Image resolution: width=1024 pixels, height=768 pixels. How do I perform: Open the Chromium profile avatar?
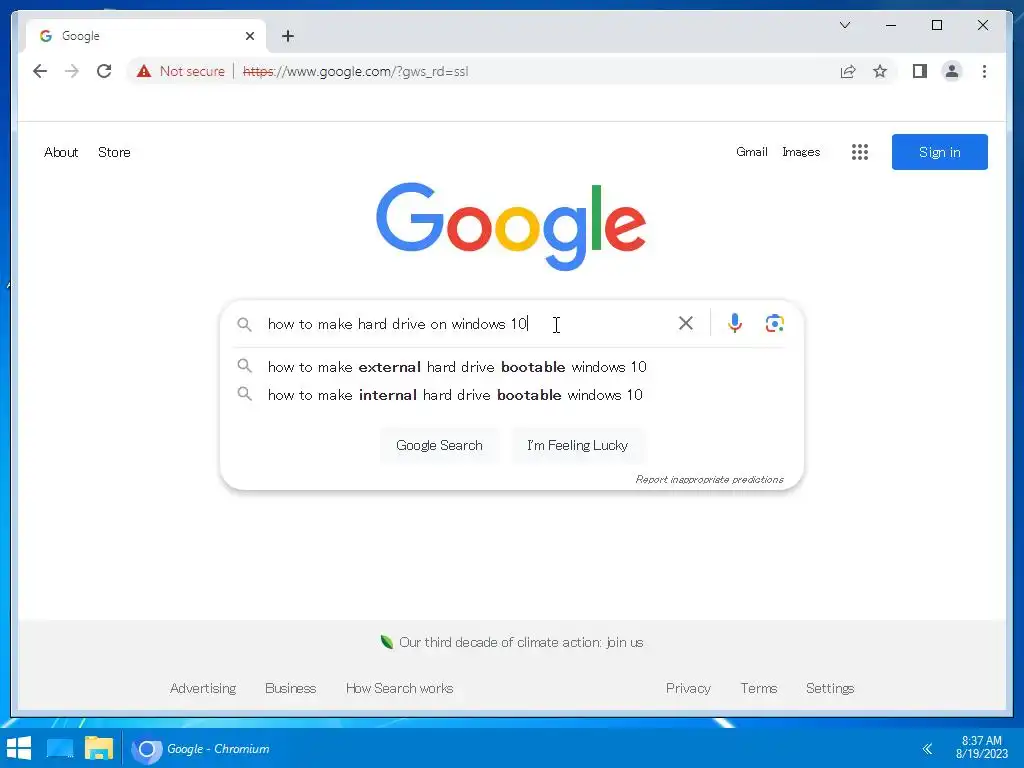pos(952,71)
